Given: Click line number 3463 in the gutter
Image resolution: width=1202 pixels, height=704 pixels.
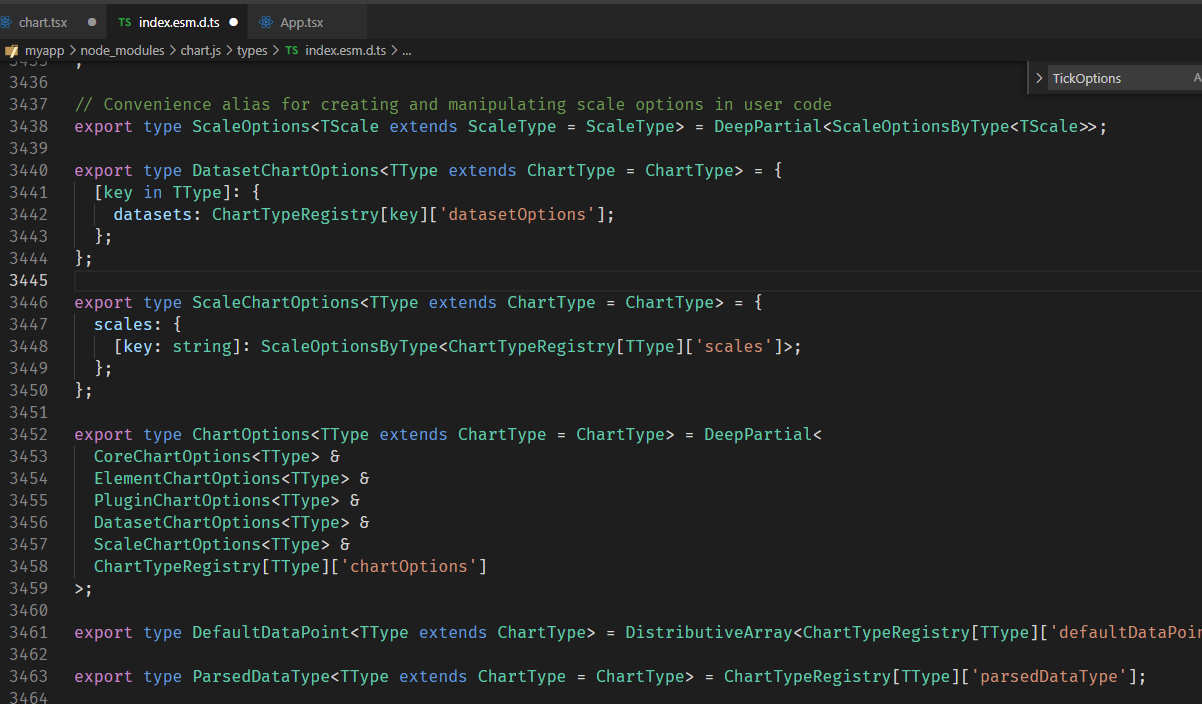Looking at the screenshot, I should (28, 676).
